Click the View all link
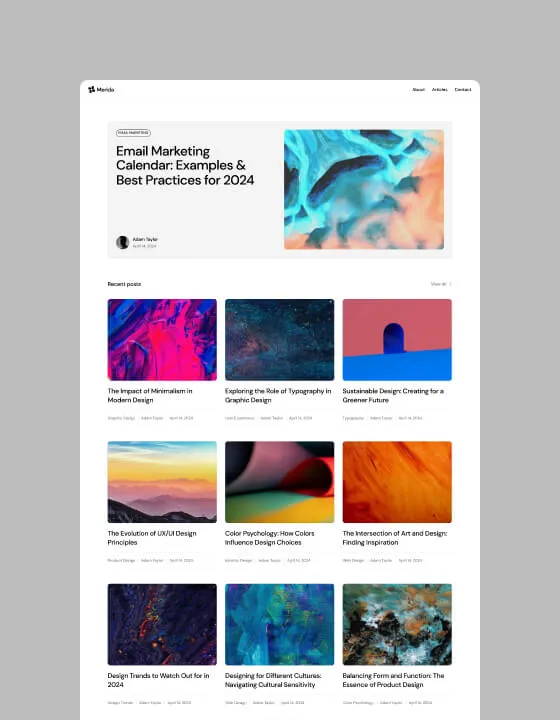Image resolution: width=560 pixels, height=720 pixels. tap(438, 284)
